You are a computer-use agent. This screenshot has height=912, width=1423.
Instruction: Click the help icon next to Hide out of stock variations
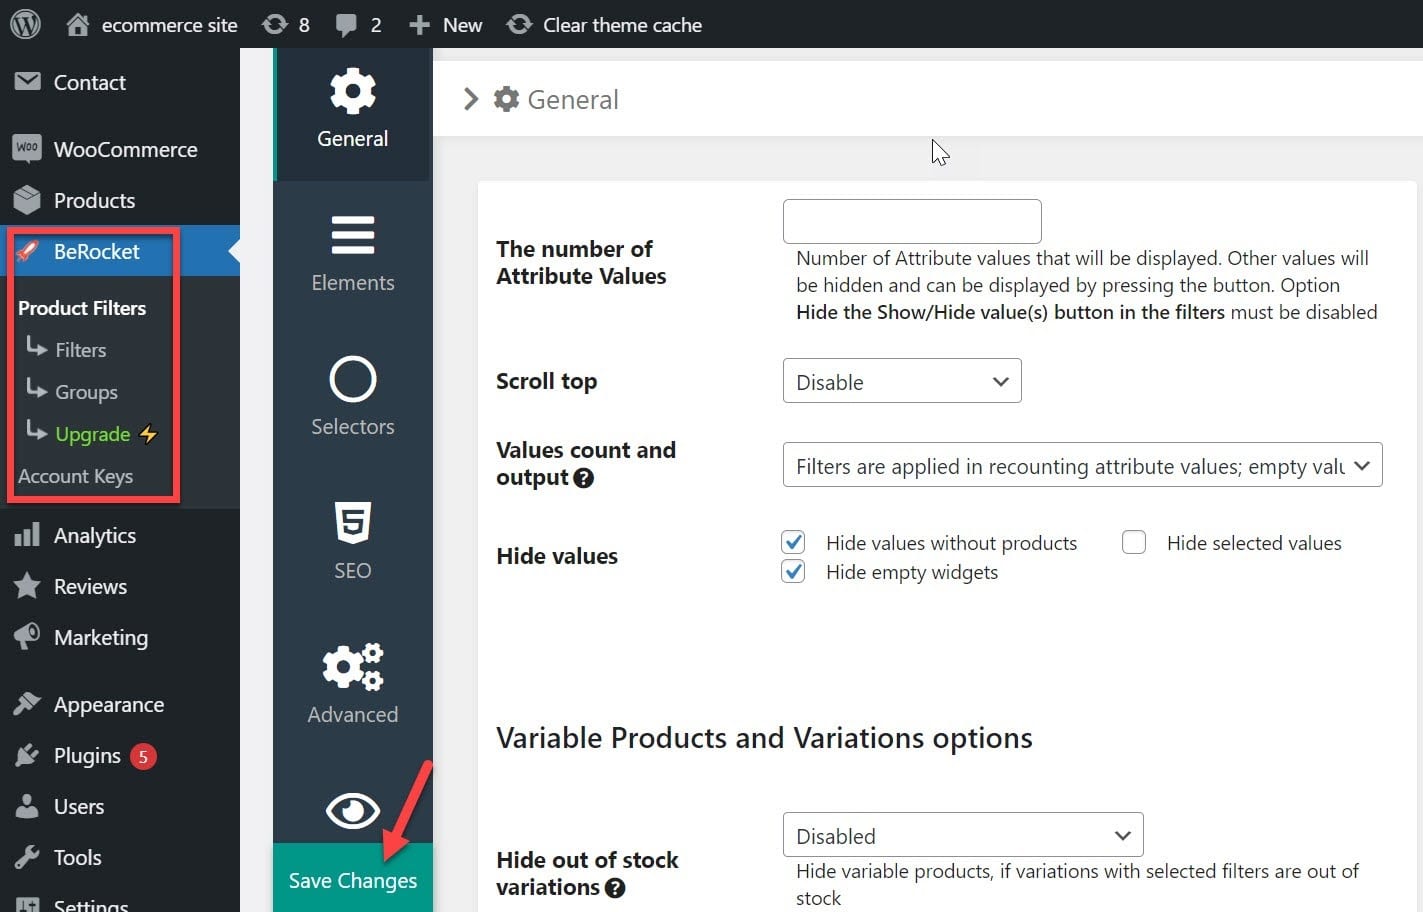615,888
